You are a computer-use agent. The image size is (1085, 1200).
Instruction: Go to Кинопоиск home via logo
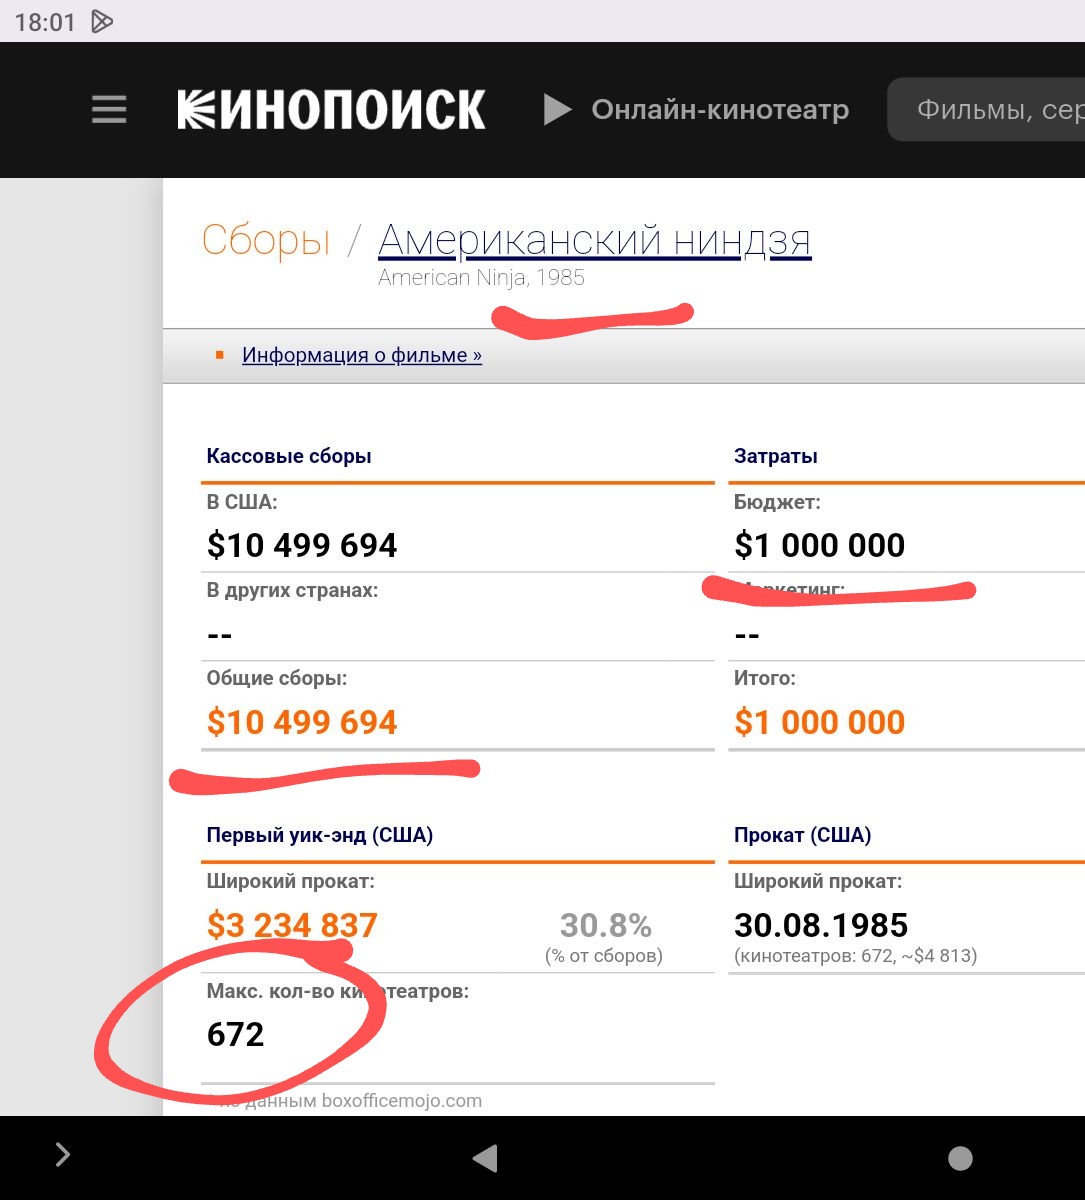[331, 109]
